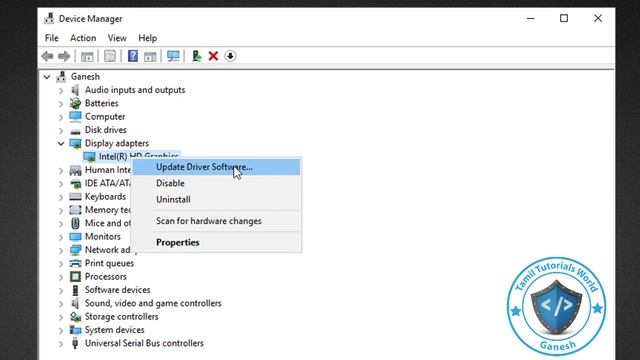Viewport: 640px width, 360px height.
Task: Click the Disable down-arrow toolbar icon
Action: tap(230, 56)
